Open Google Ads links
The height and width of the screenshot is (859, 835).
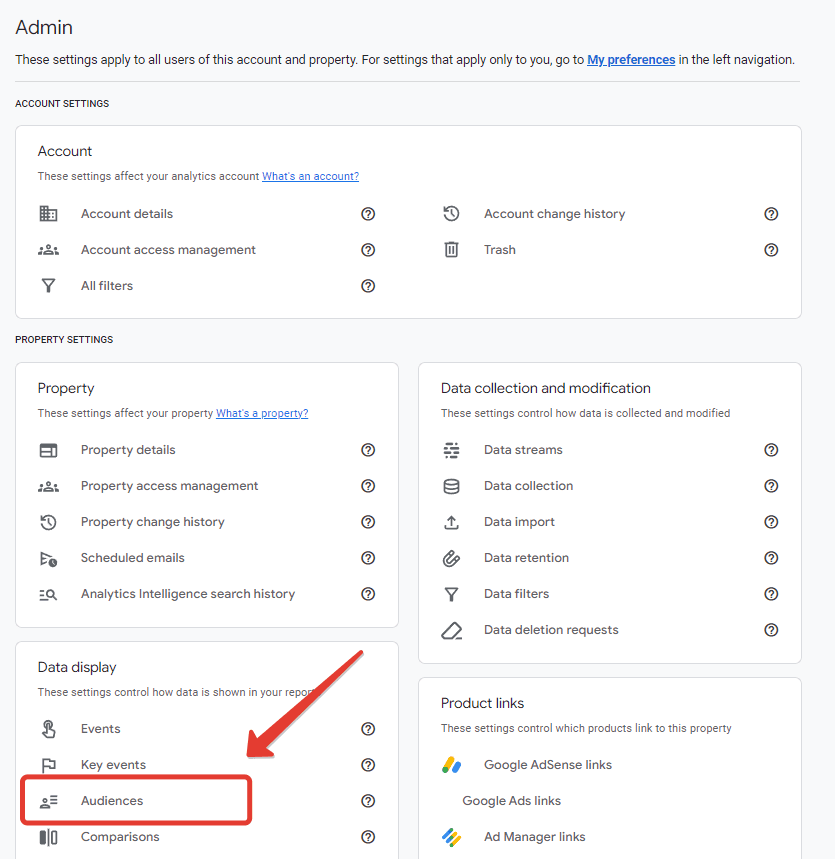click(512, 801)
